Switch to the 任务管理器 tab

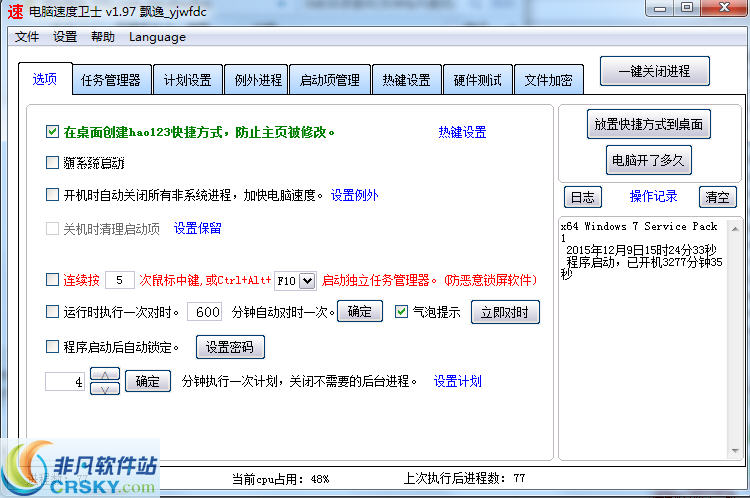(111, 80)
